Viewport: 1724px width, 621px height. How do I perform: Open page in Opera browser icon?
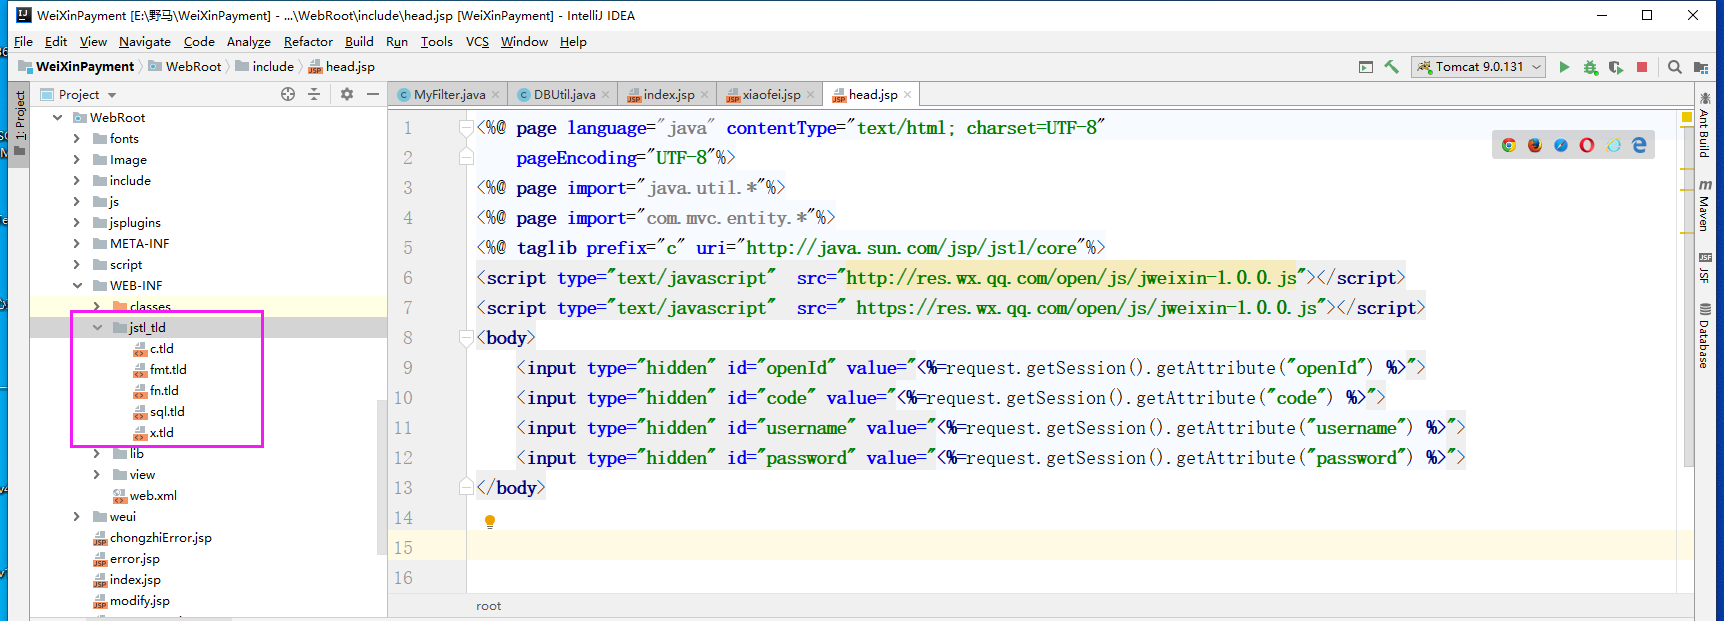[1587, 145]
